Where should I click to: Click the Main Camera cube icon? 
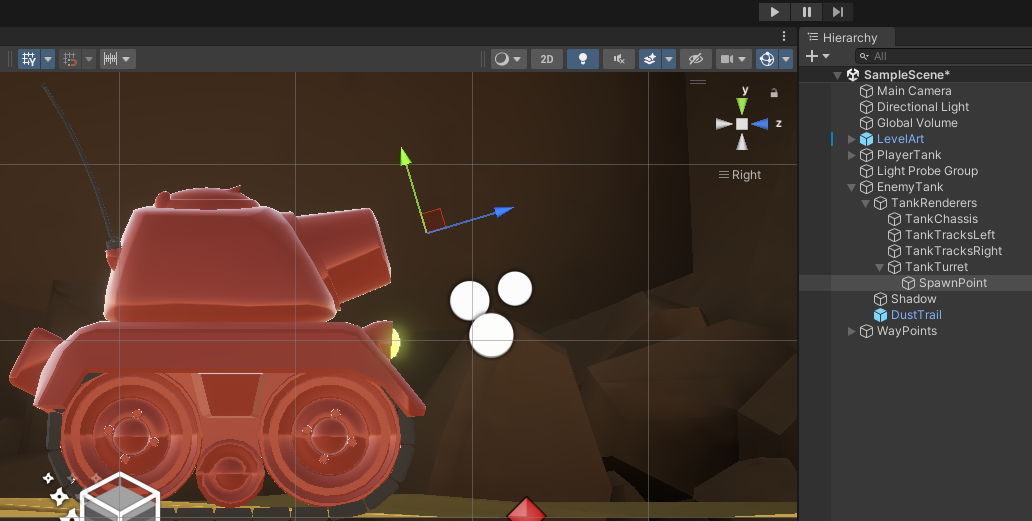(x=866, y=91)
